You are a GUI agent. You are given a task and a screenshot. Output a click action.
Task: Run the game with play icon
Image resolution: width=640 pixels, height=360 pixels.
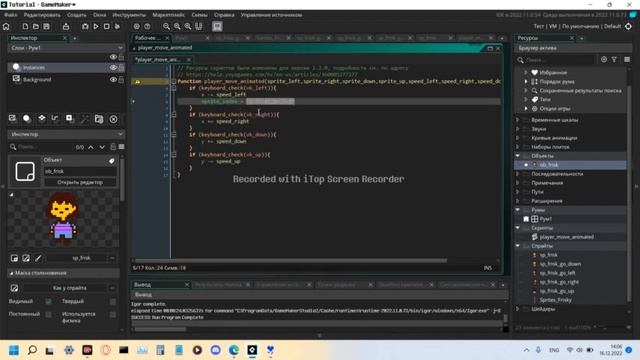tap(96, 27)
